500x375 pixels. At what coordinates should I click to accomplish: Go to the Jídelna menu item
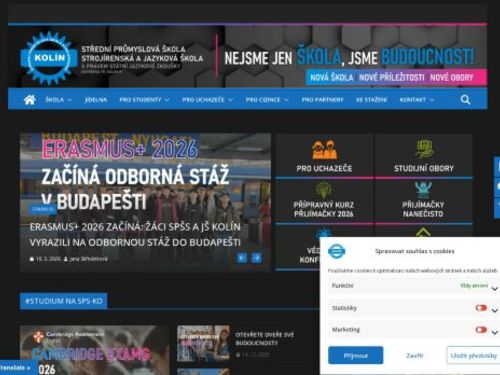(x=96, y=100)
